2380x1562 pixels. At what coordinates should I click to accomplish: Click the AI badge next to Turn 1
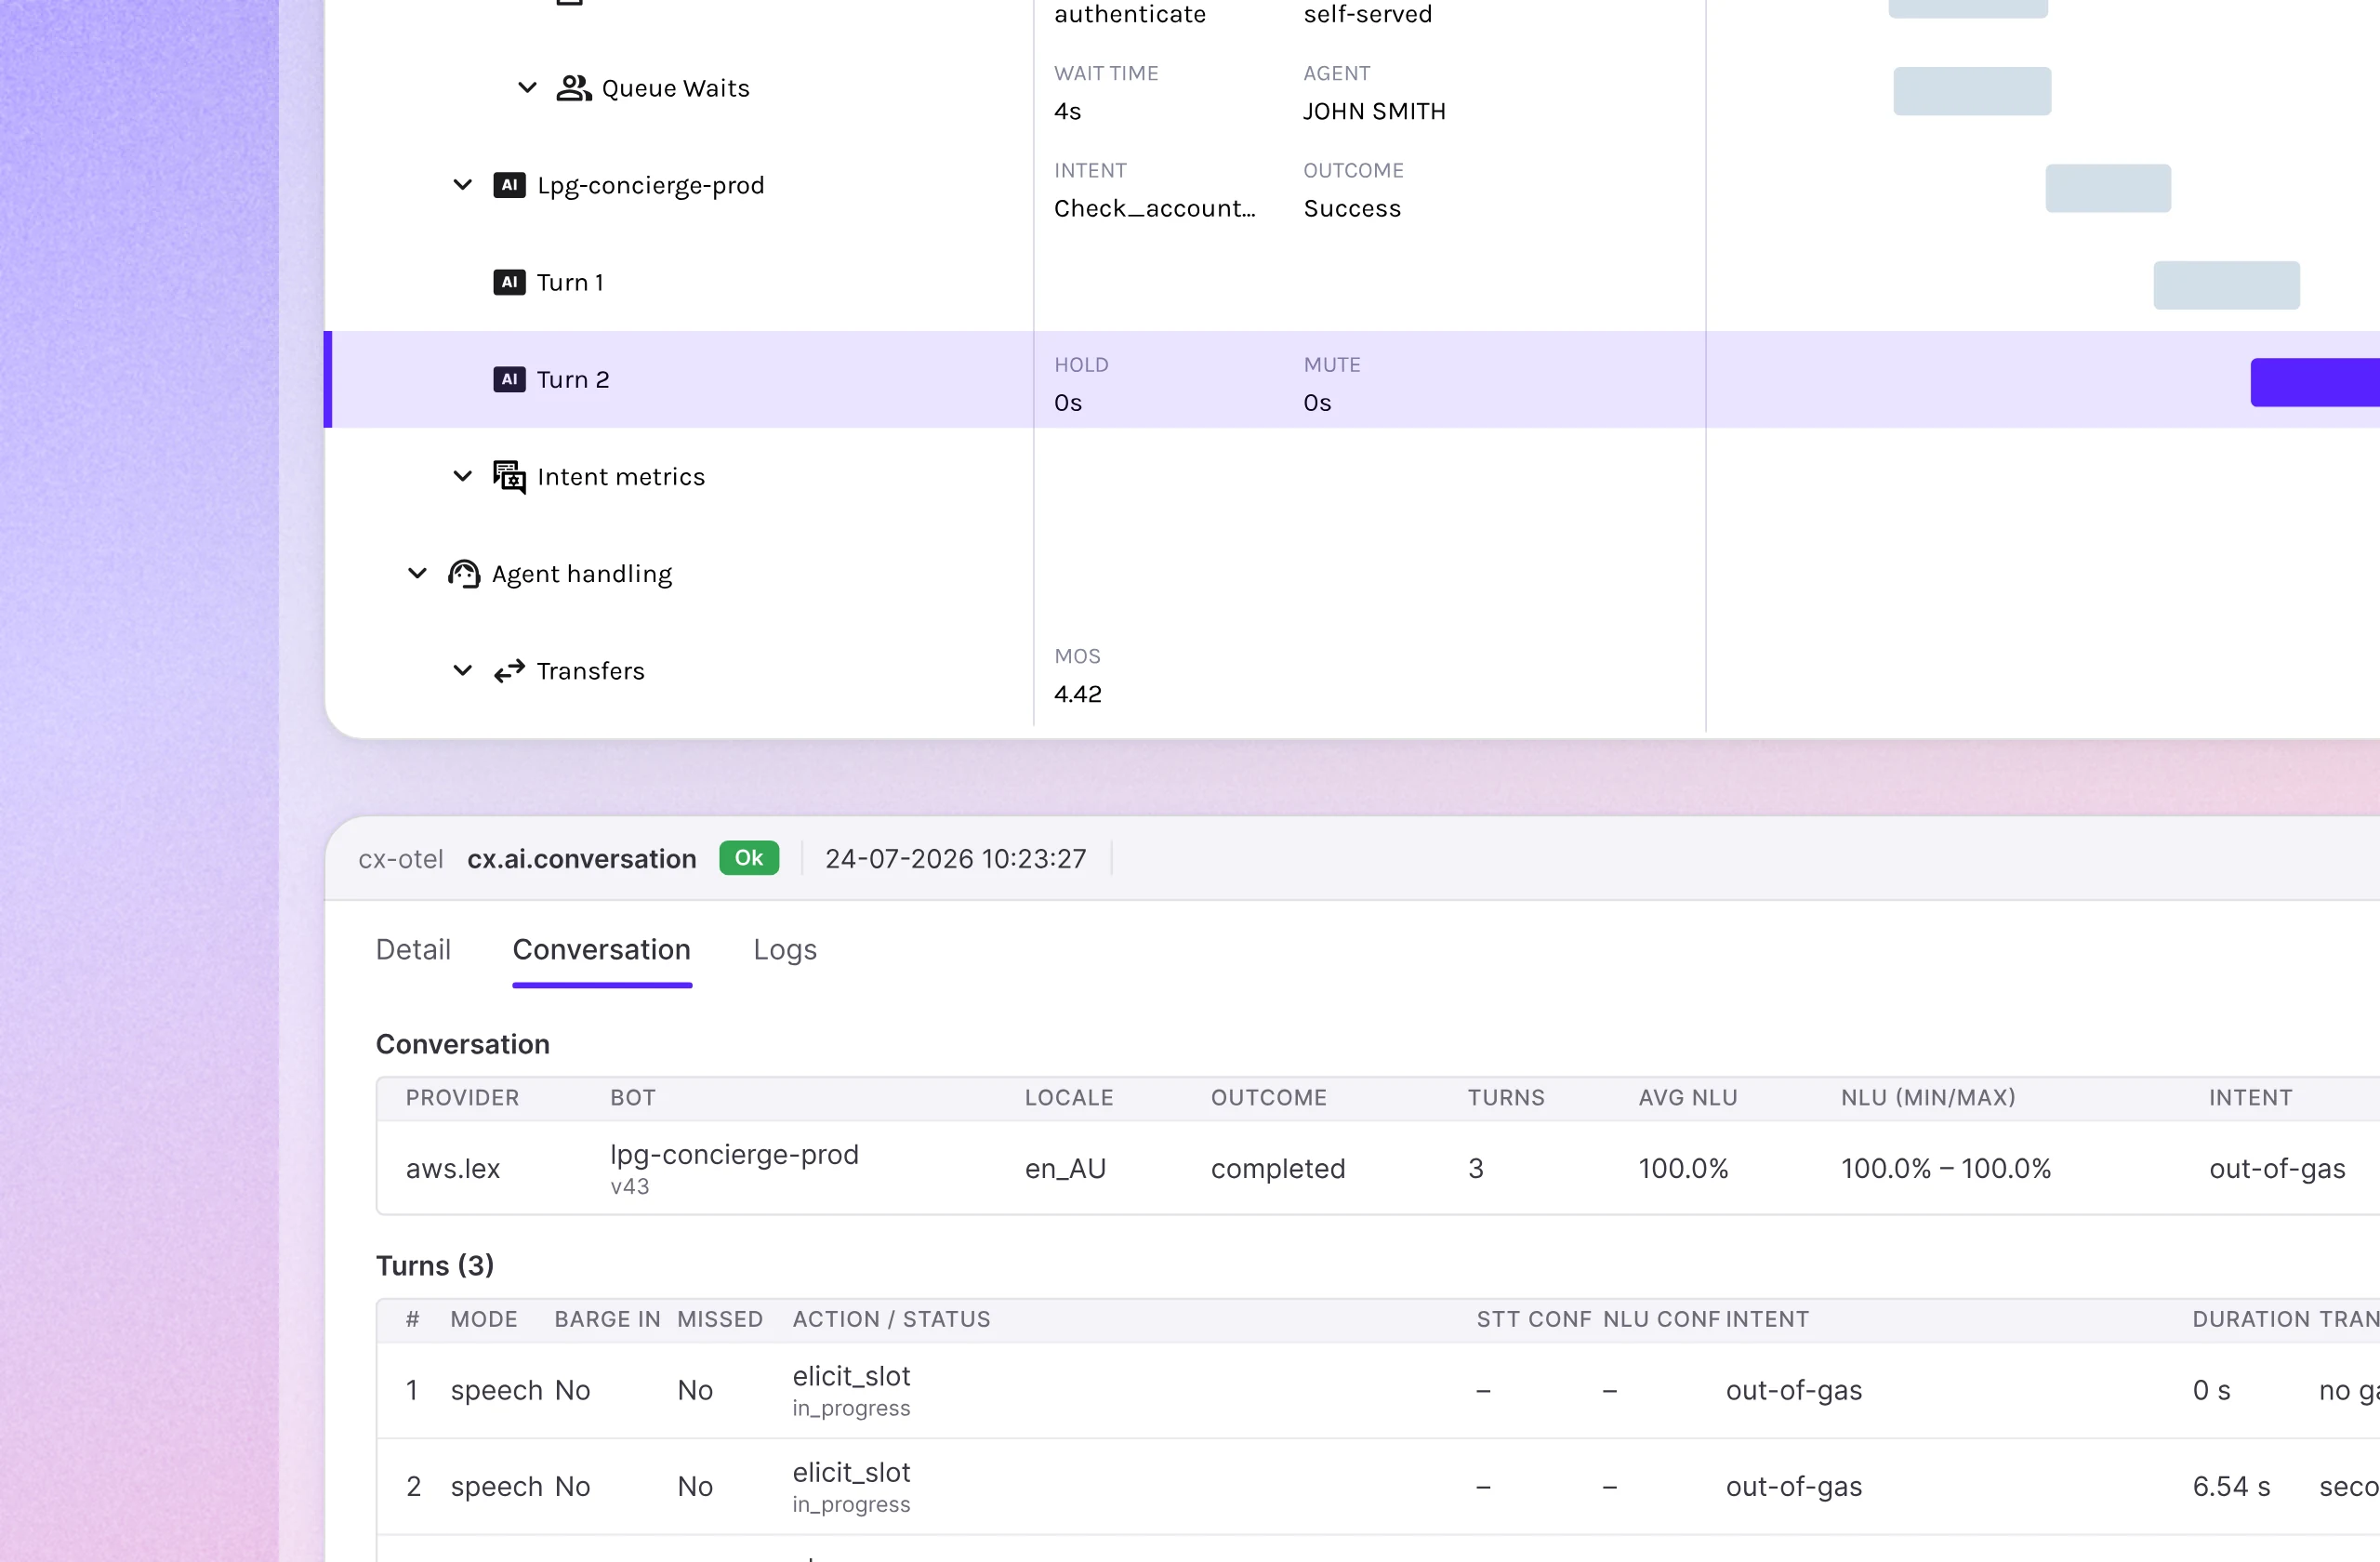[509, 282]
